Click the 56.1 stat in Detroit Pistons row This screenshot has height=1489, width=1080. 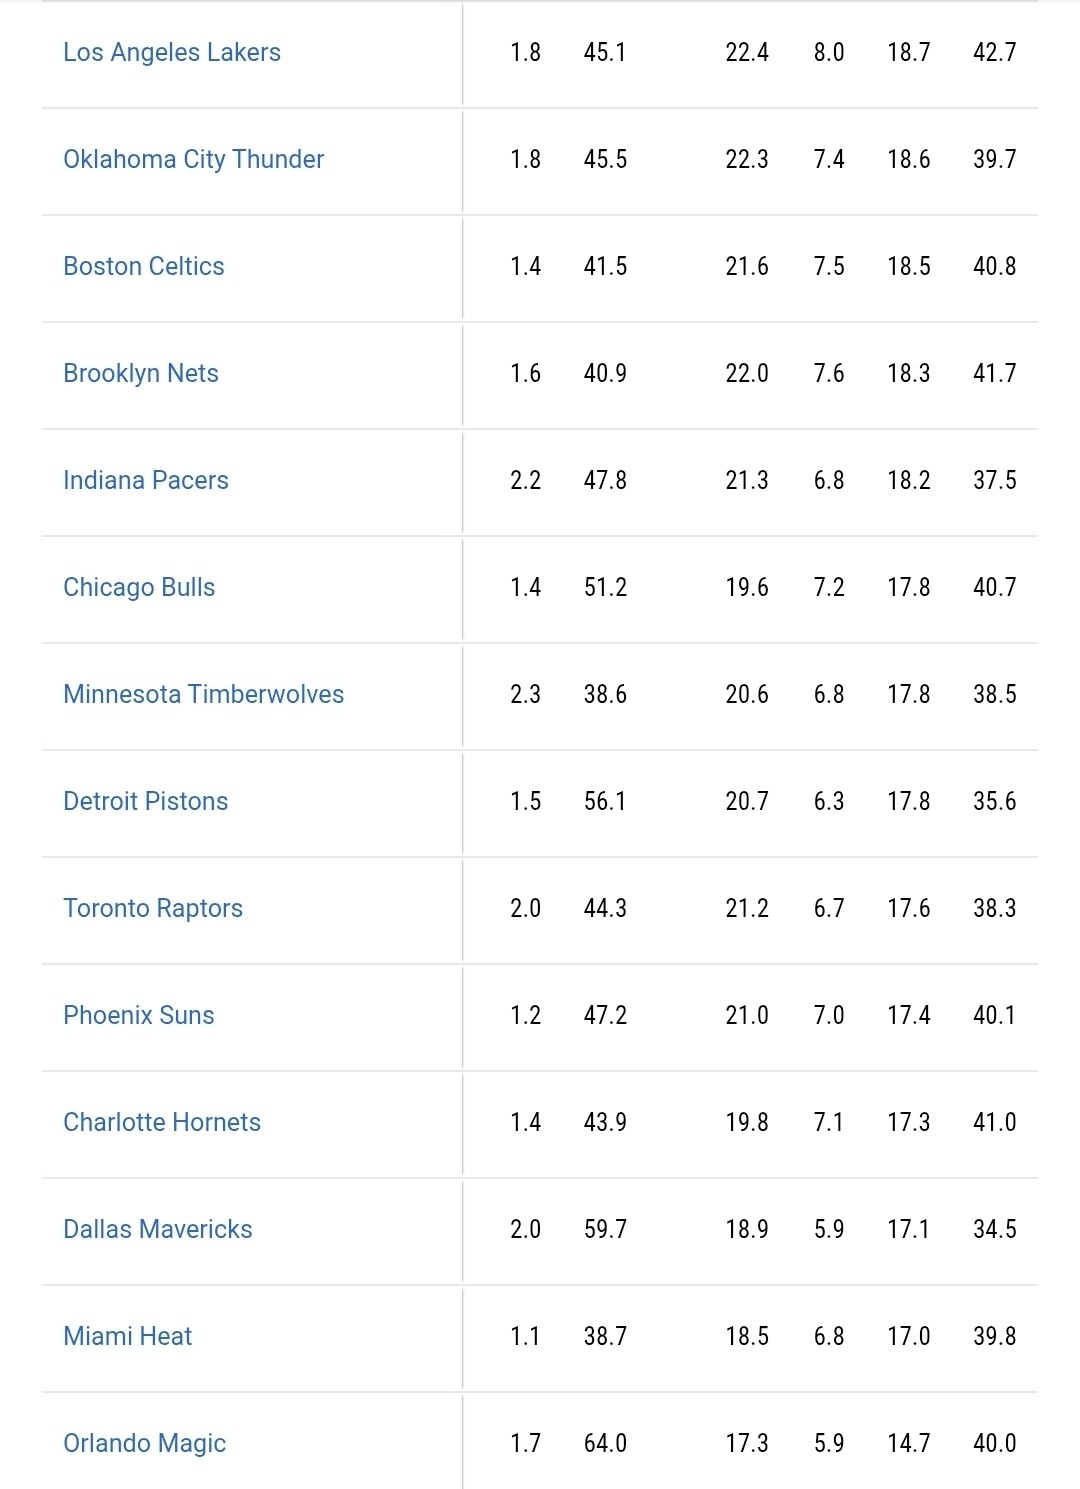click(605, 801)
